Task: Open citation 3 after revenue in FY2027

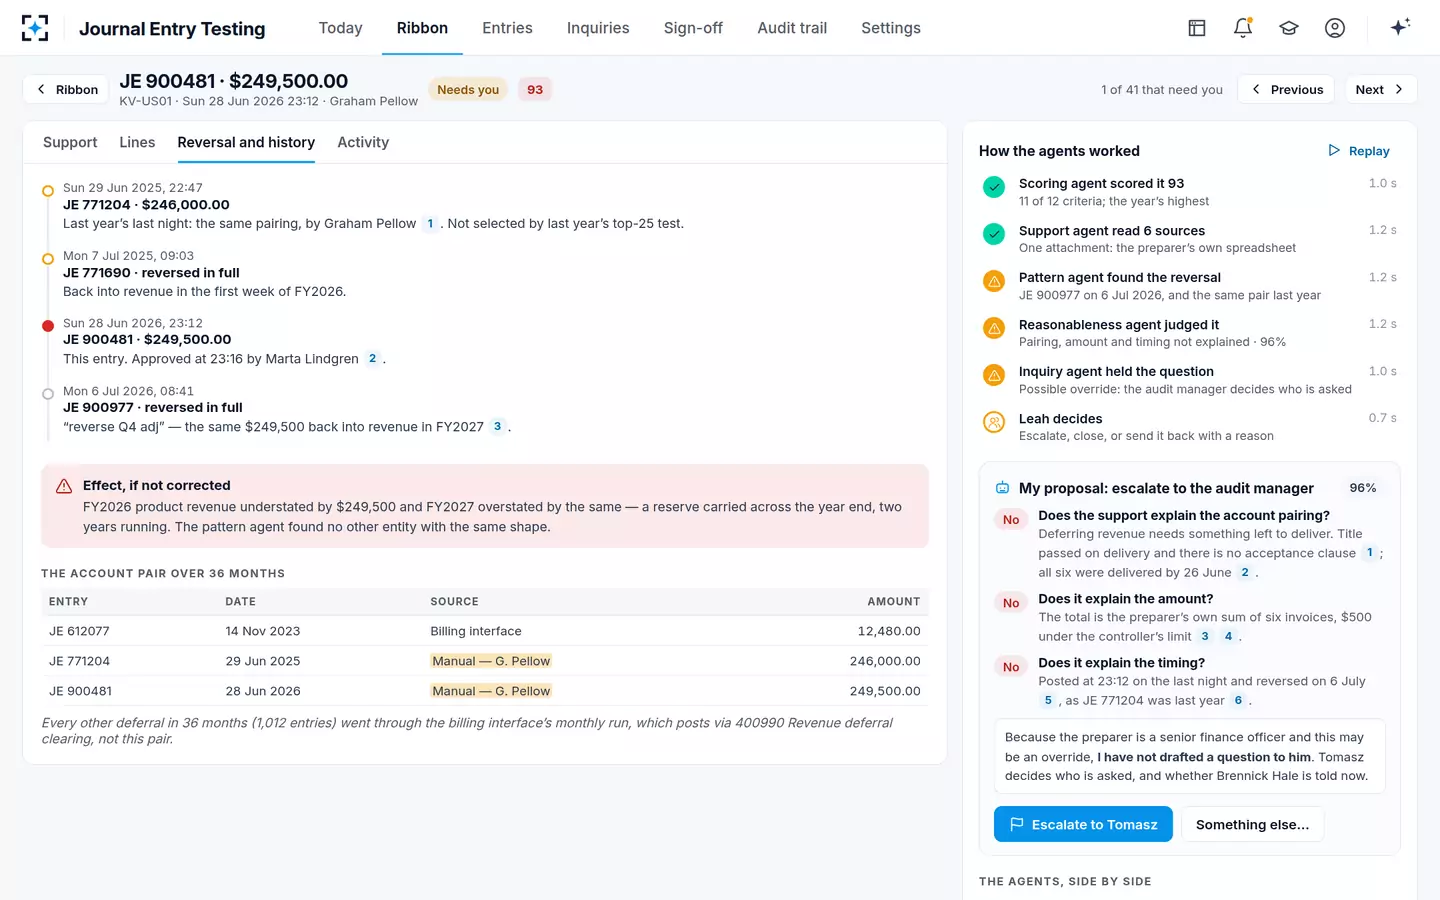Action: tap(497, 427)
